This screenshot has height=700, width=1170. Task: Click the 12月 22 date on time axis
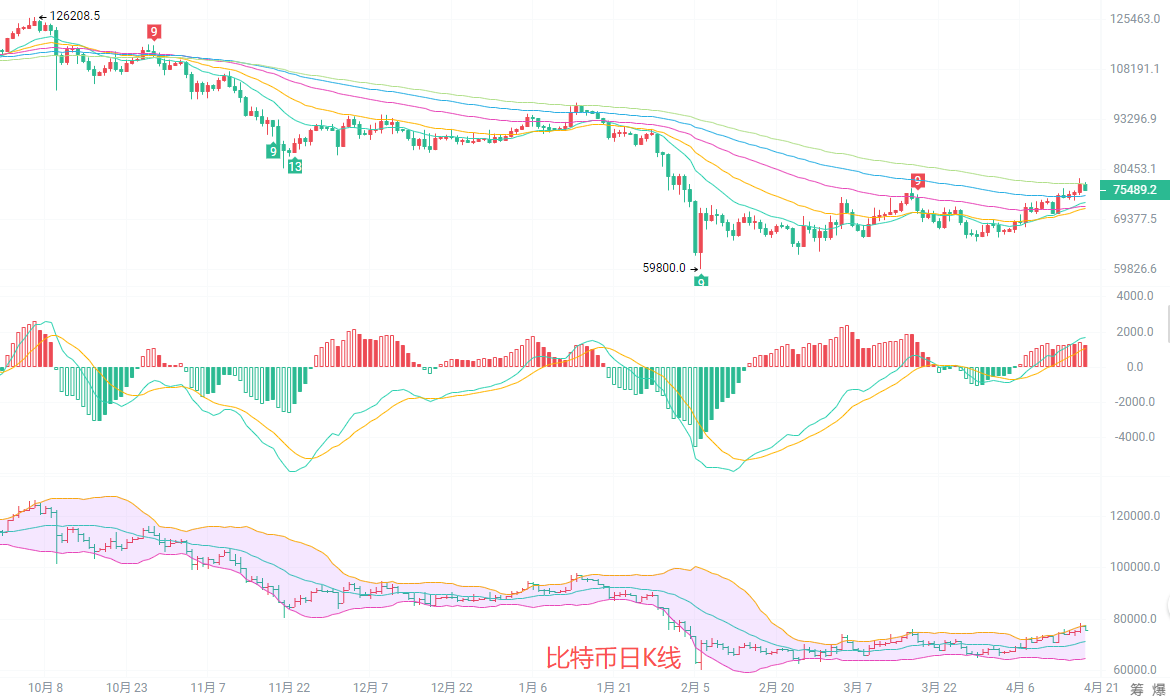(x=451, y=687)
